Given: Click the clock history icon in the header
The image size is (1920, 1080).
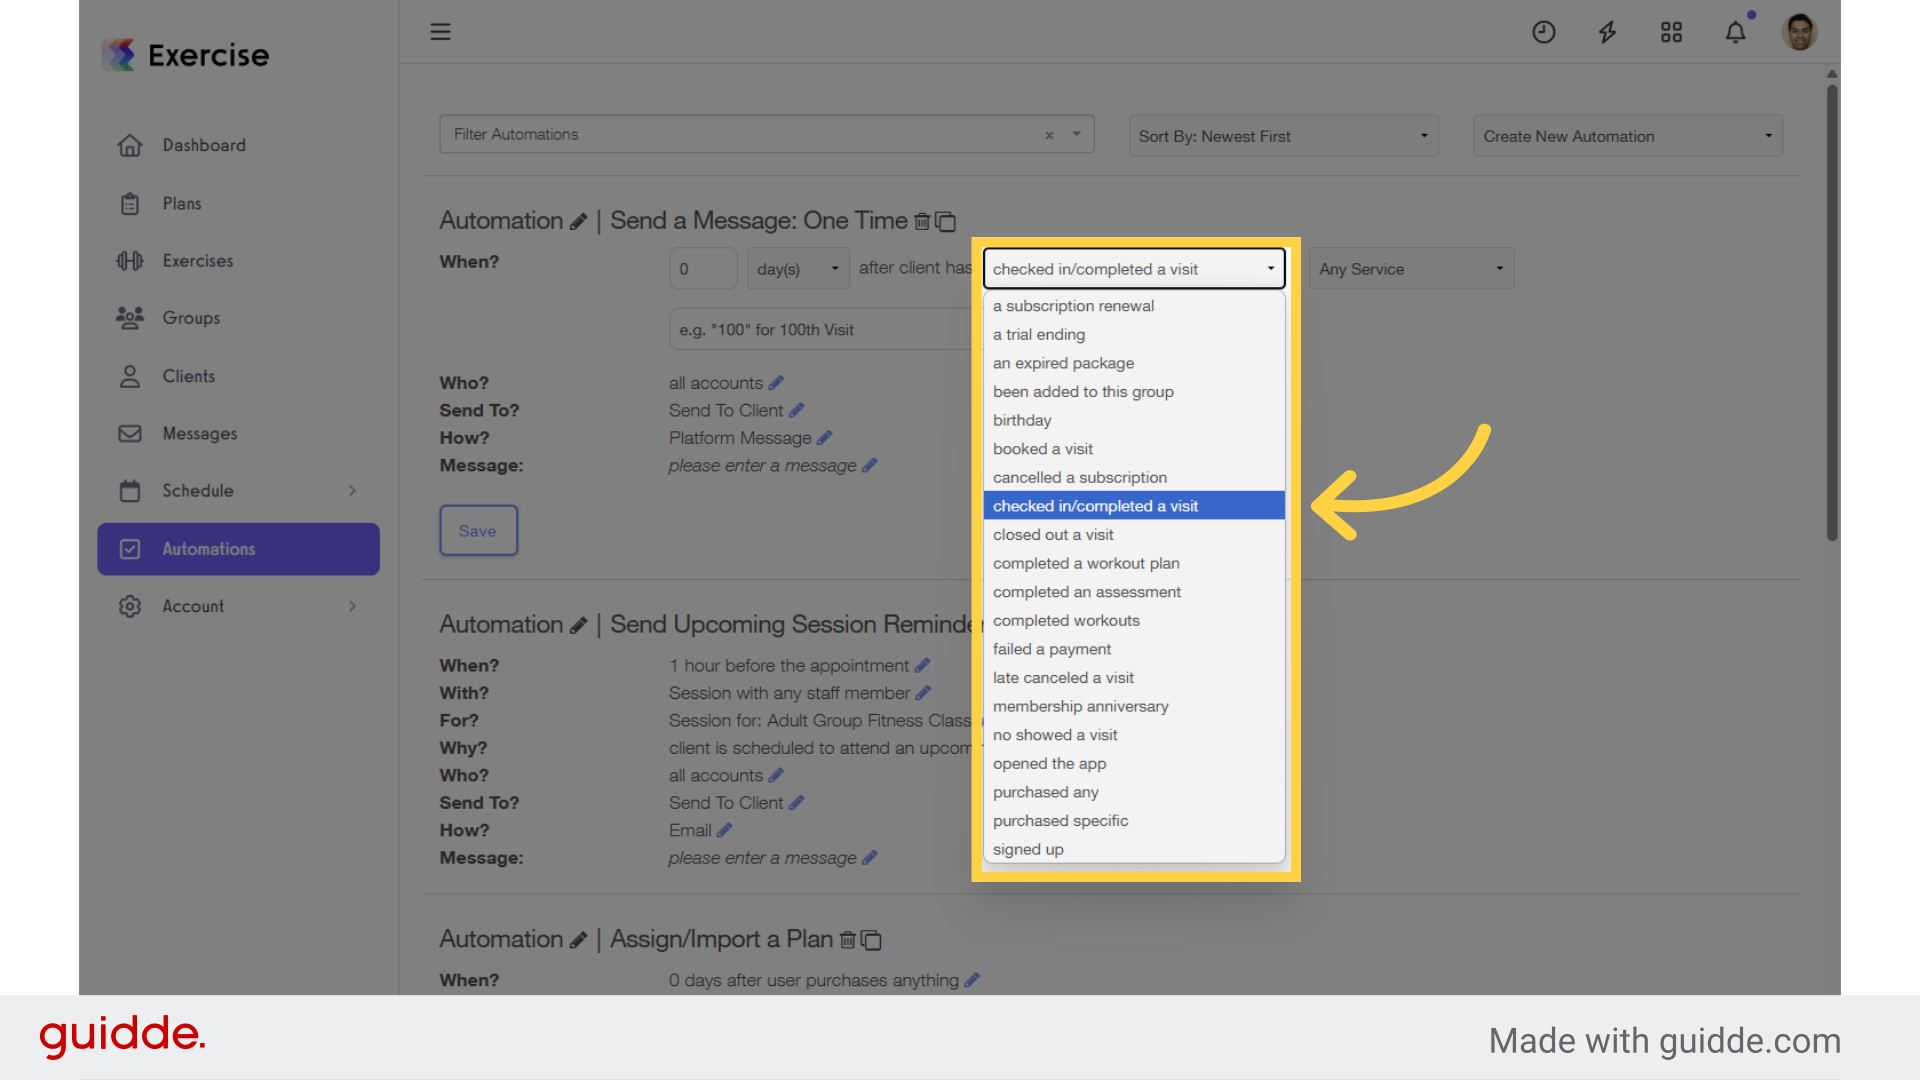Looking at the screenshot, I should pos(1543,32).
